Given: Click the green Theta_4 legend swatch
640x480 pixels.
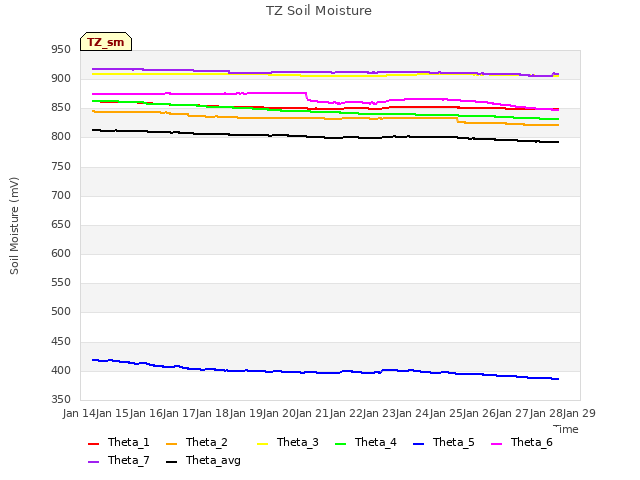Looking at the screenshot, I should coord(340,444).
